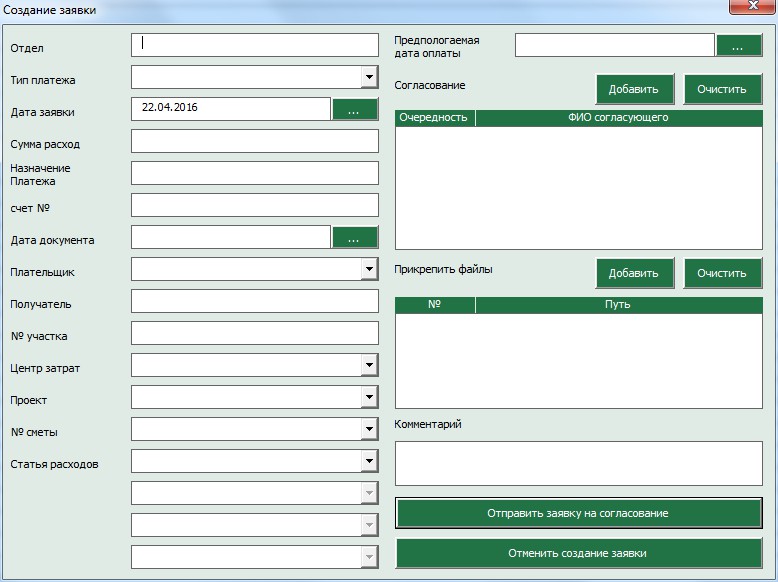Close the Создание заявки window
The image size is (778, 582).
tap(753, 6)
